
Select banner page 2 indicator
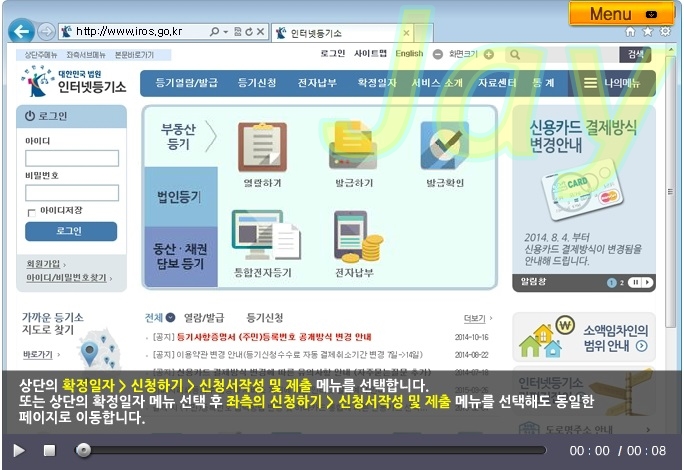pyautogui.click(x=622, y=283)
